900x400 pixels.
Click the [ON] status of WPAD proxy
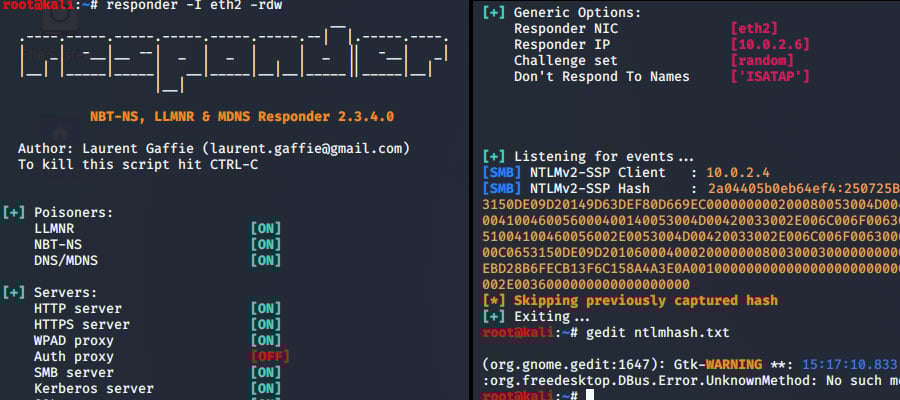click(266, 341)
